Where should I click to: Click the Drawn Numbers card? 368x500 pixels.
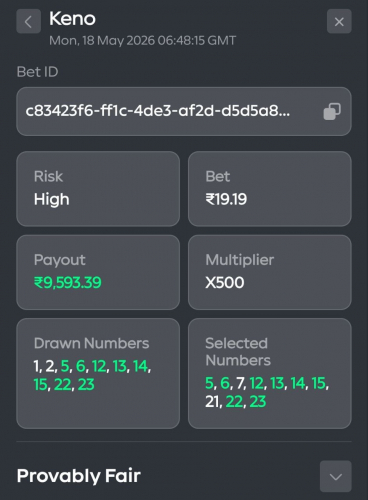pyautogui.click(x=98, y=373)
